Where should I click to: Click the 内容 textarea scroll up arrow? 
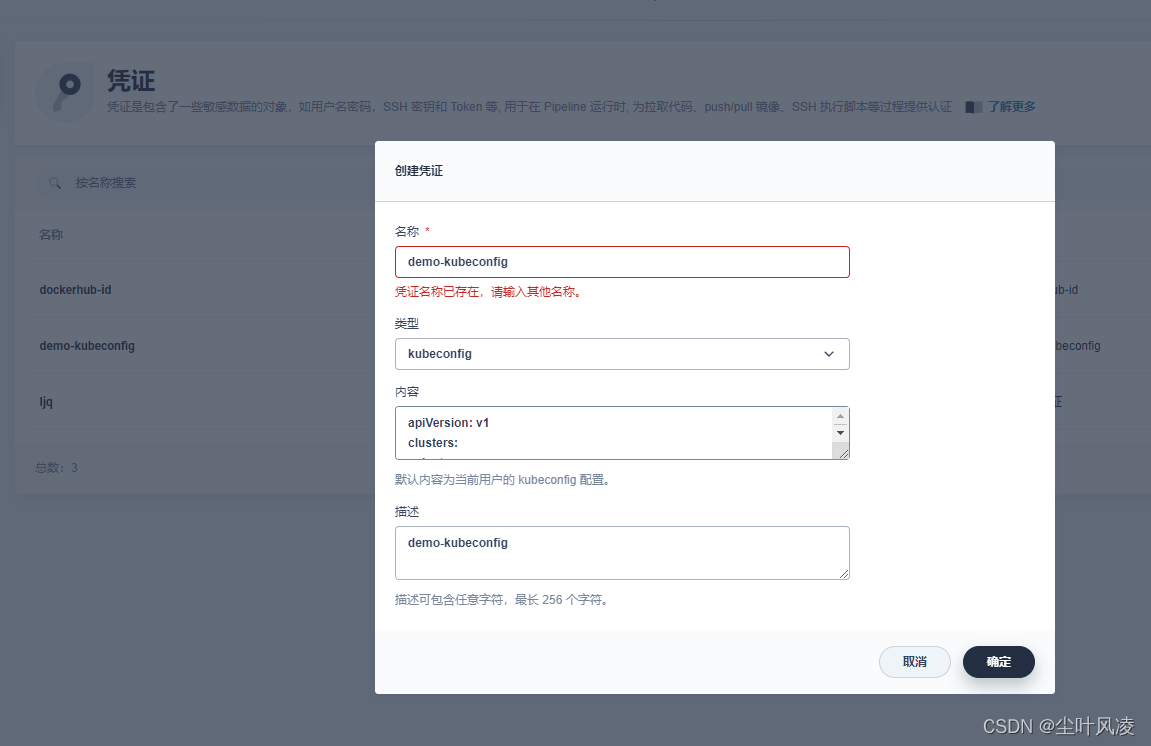click(840, 416)
